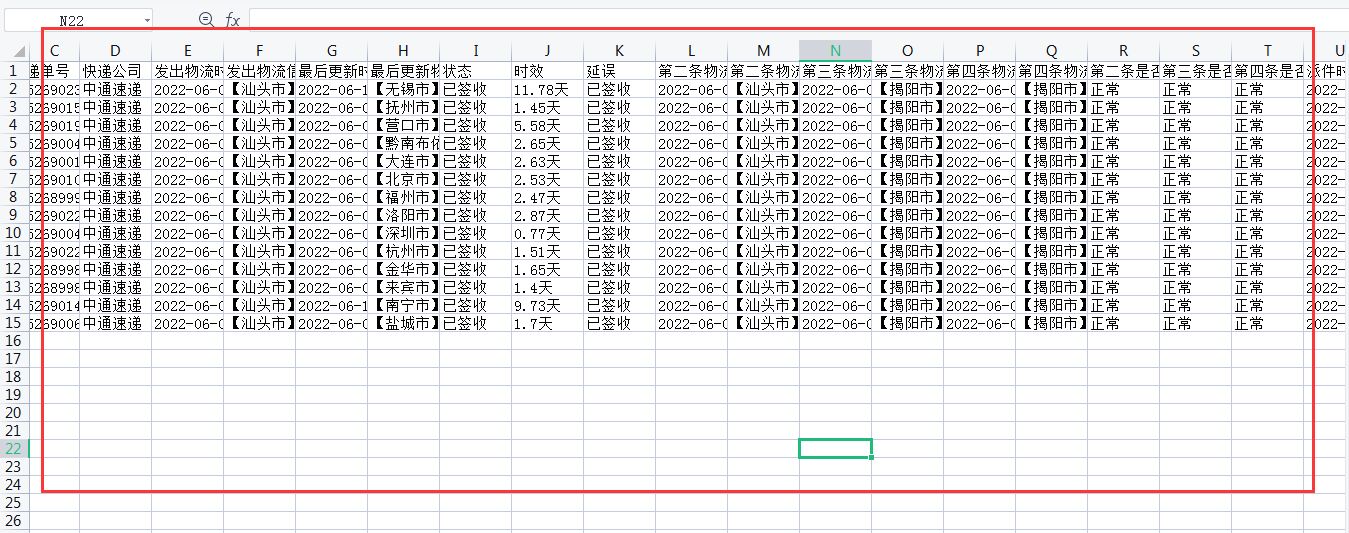The height and width of the screenshot is (533, 1349).
Task: Select row 22 header
Action: coord(15,449)
